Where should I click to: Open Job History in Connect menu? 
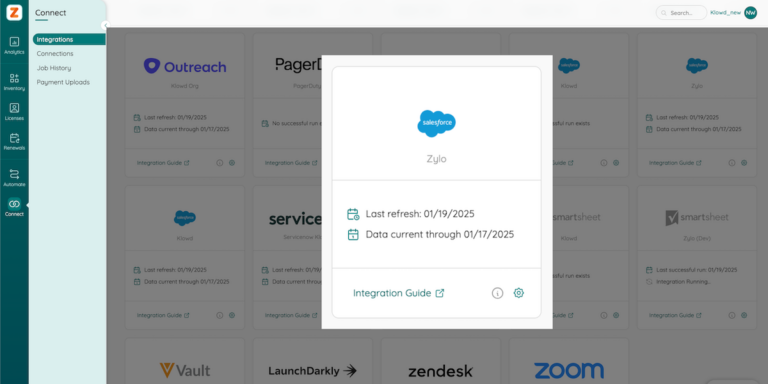(54, 68)
